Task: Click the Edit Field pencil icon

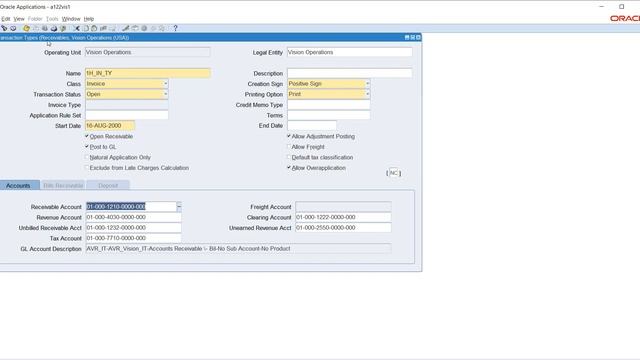Action: coord(126,28)
